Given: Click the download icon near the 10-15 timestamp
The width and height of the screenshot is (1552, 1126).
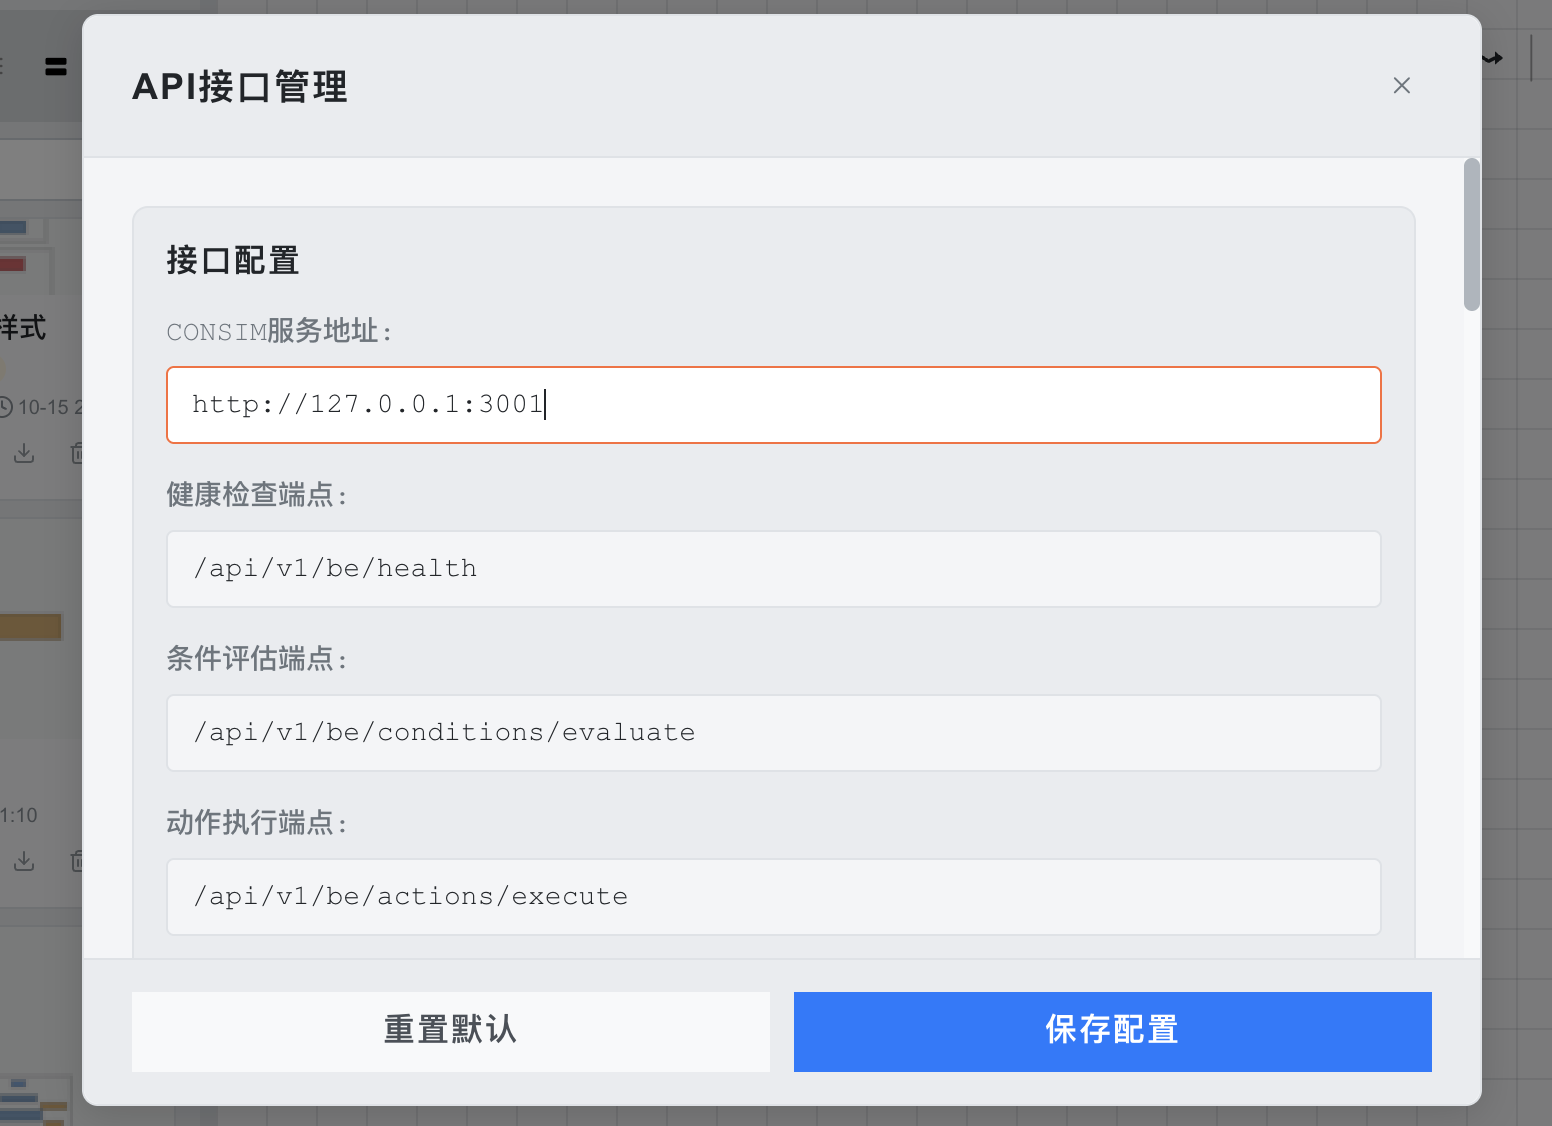Looking at the screenshot, I should [x=24, y=453].
